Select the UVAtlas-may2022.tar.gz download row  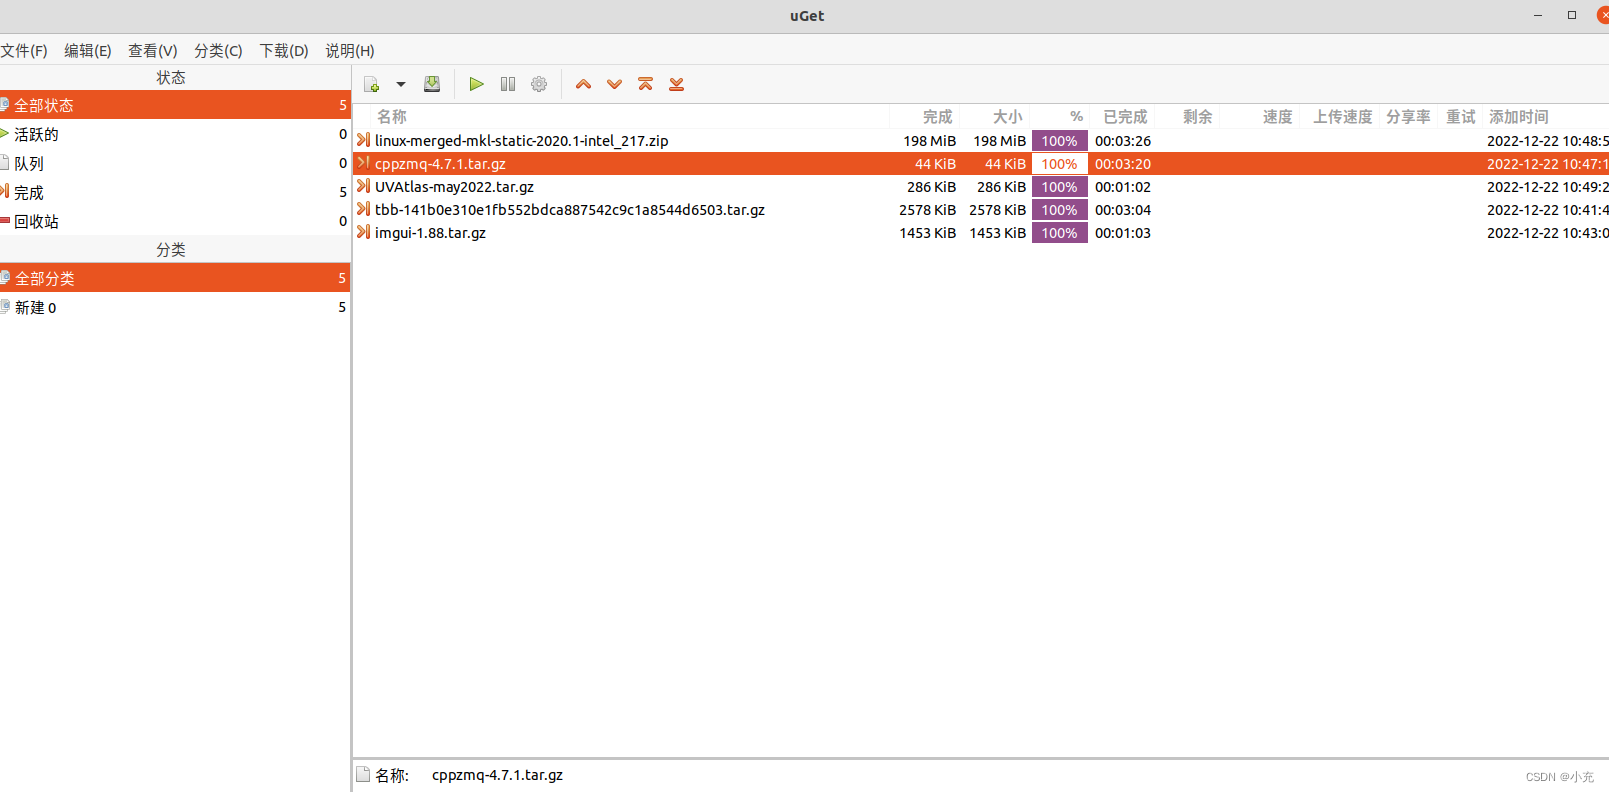tap(981, 187)
